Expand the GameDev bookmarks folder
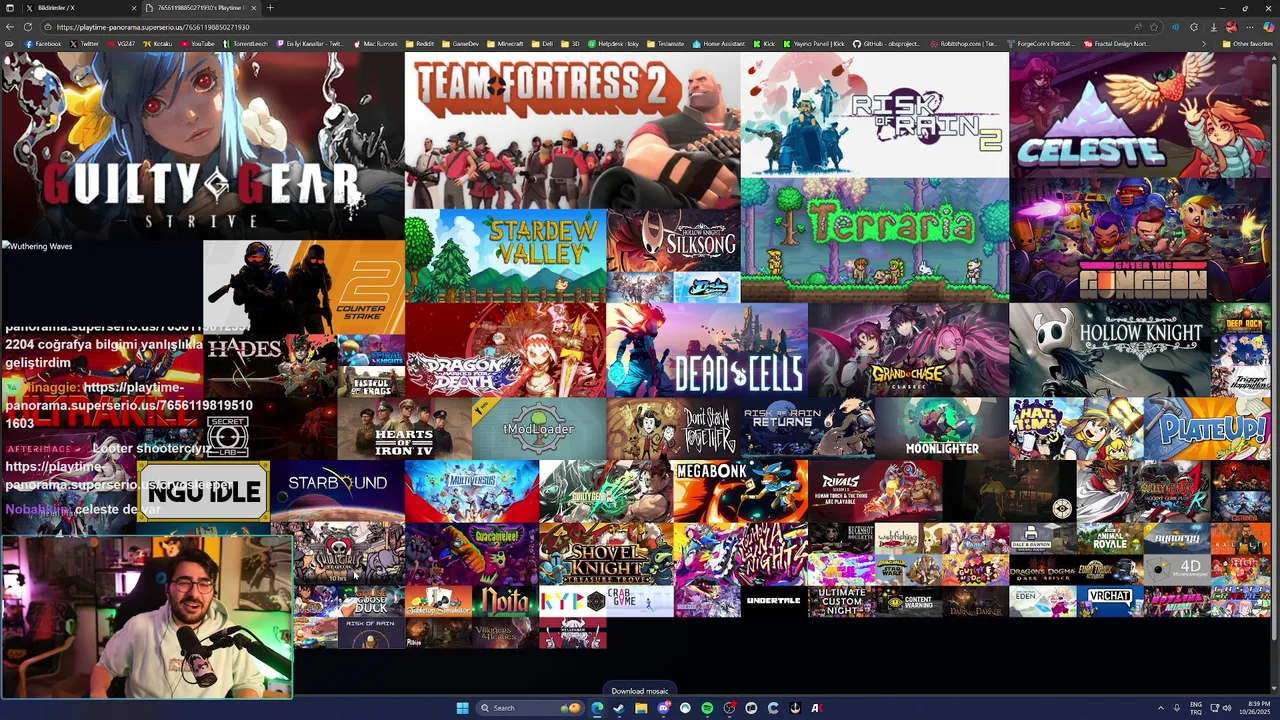This screenshot has width=1280, height=720. tap(460, 44)
